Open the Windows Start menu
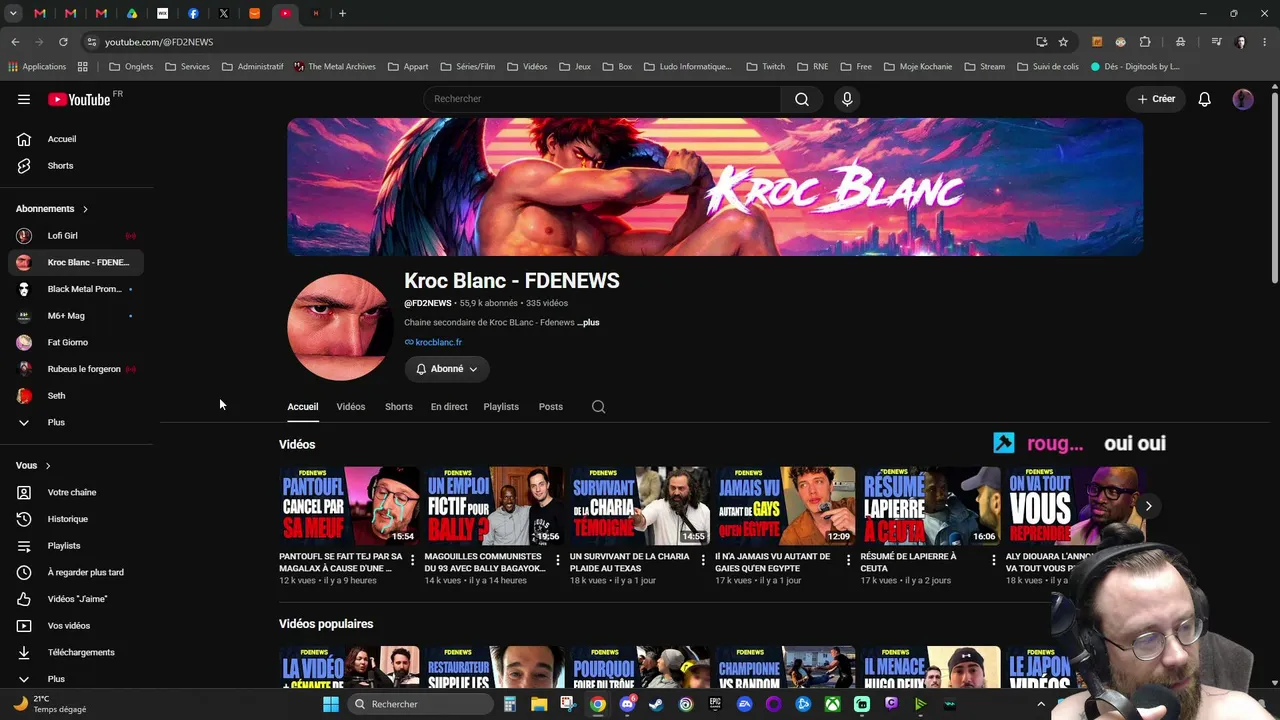Screen dimensions: 1280x720 331,704
